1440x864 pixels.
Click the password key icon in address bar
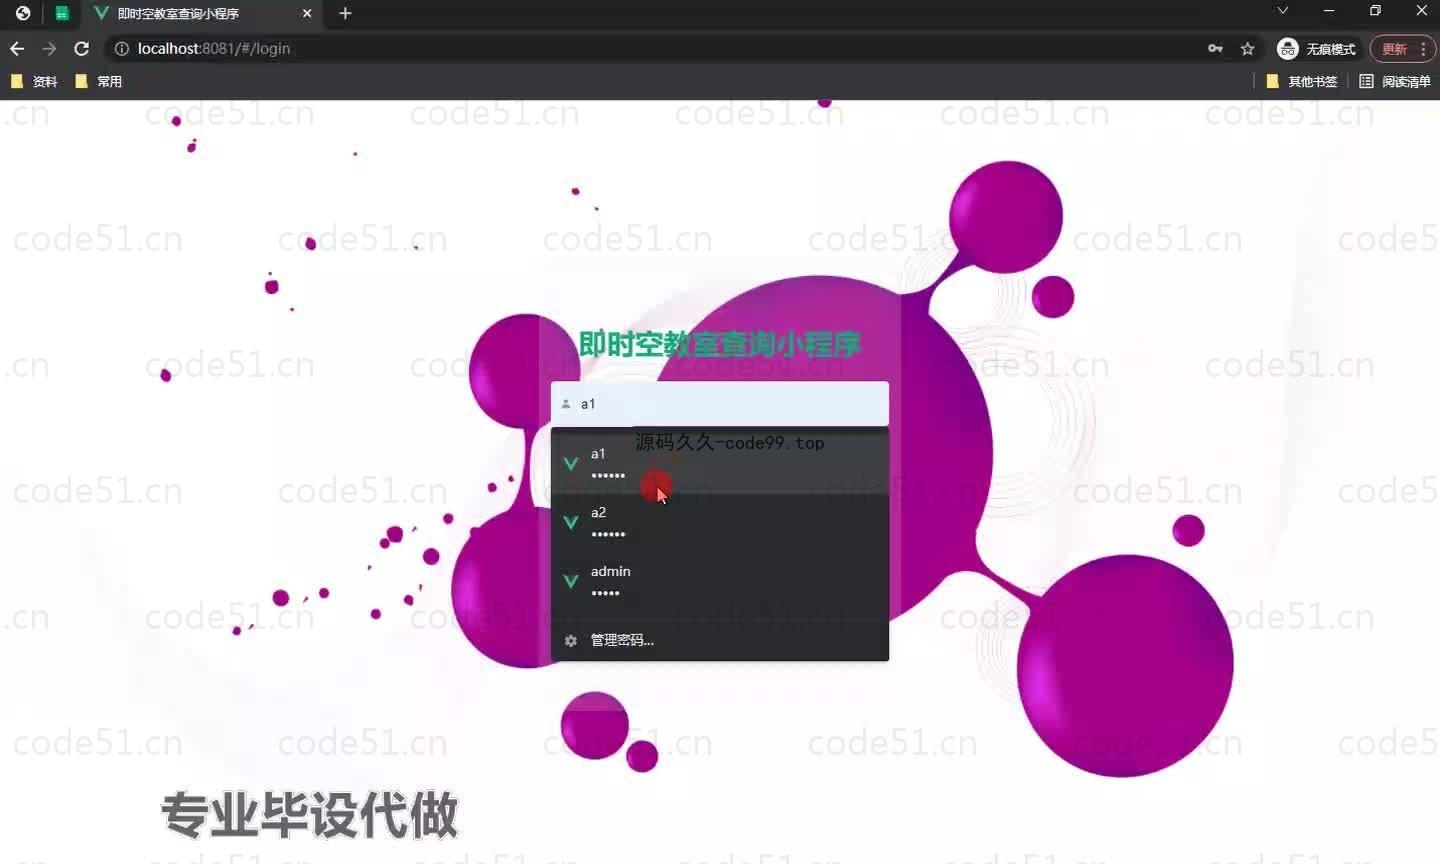click(1215, 48)
